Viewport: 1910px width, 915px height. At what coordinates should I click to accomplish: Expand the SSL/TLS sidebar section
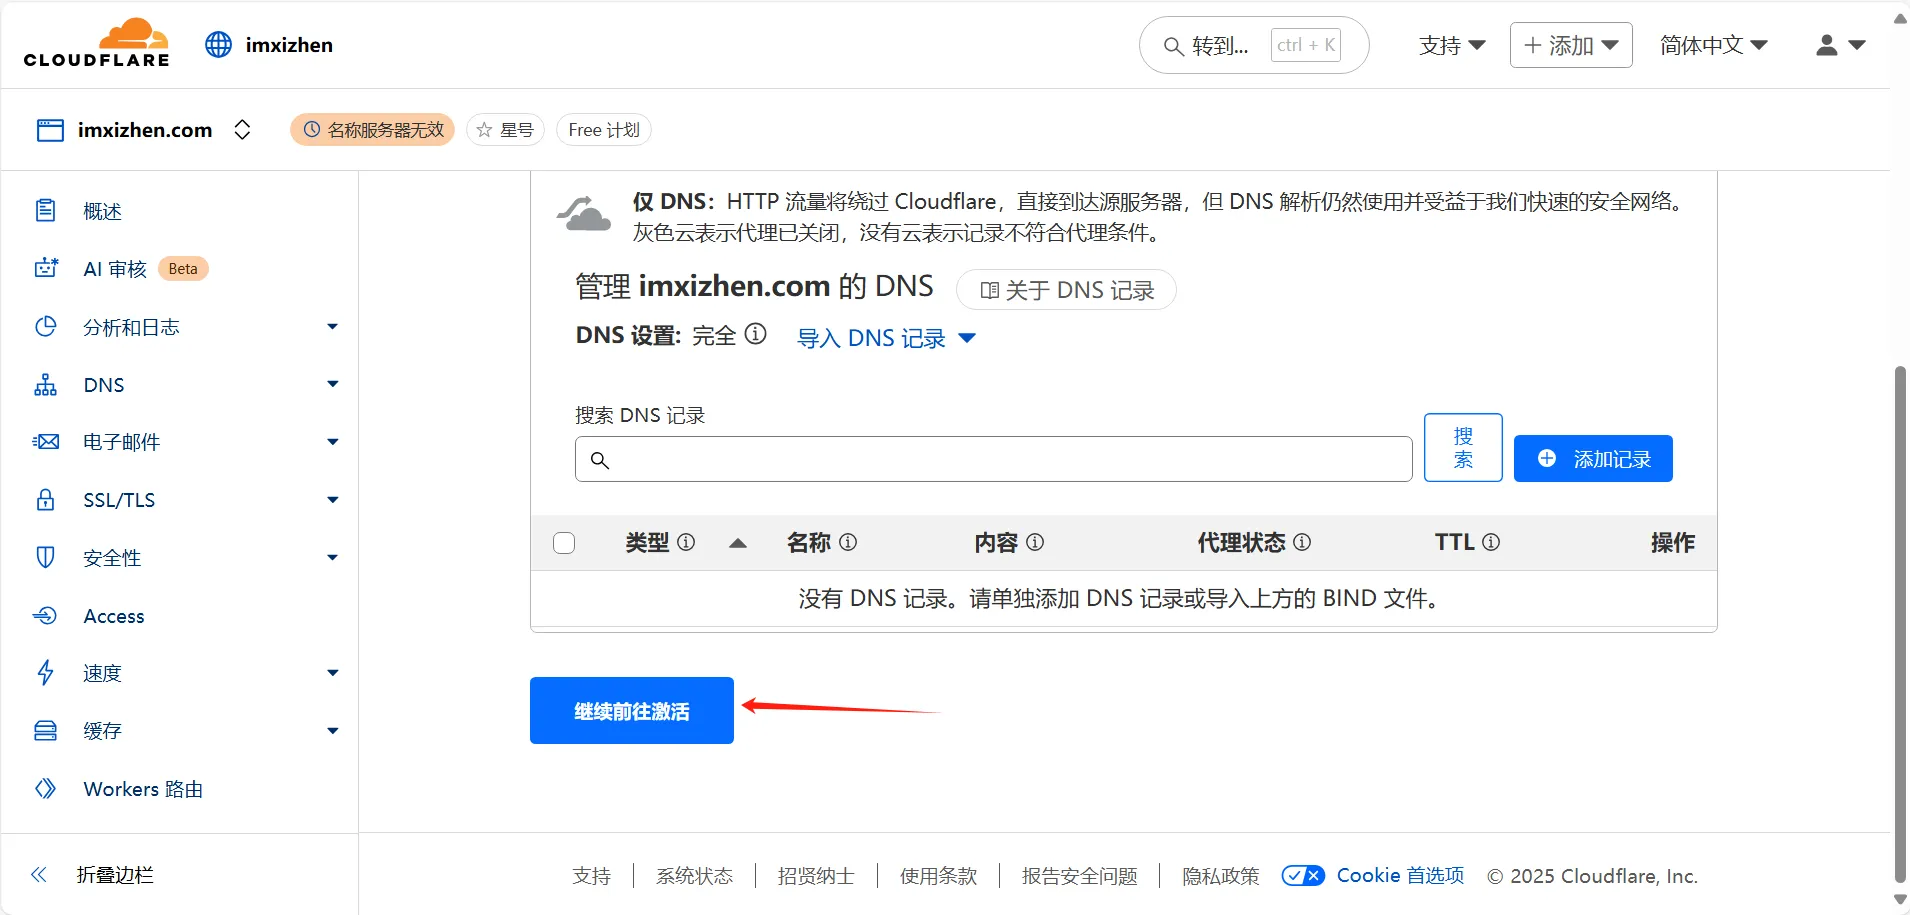click(333, 500)
